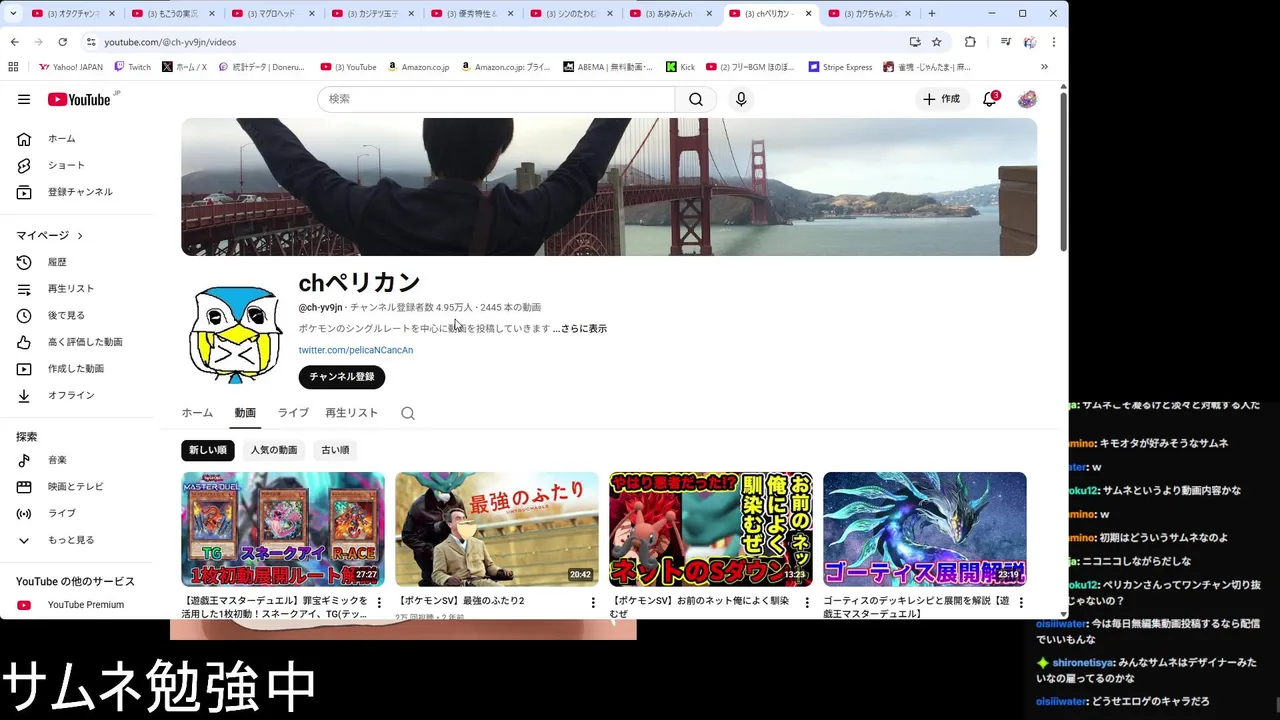Search within the channel magnifier icon
This screenshot has width=1280, height=720.
(x=408, y=413)
